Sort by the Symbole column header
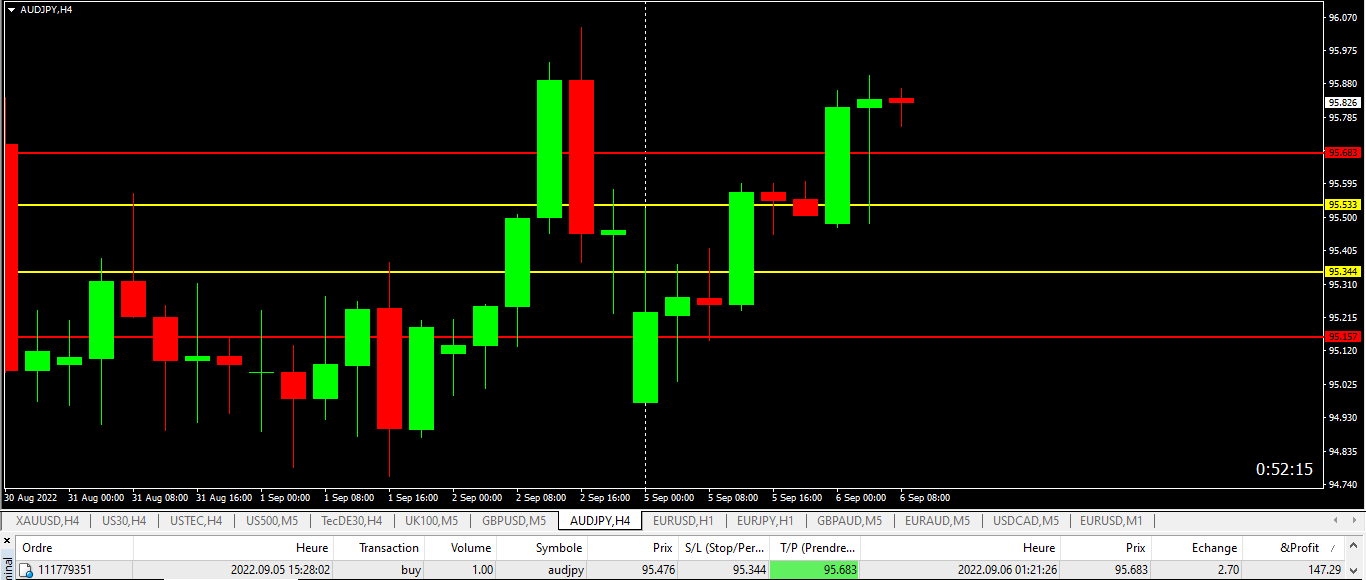Image resolution: width=1366 pixels, height=580 pixels. [542, 547]
